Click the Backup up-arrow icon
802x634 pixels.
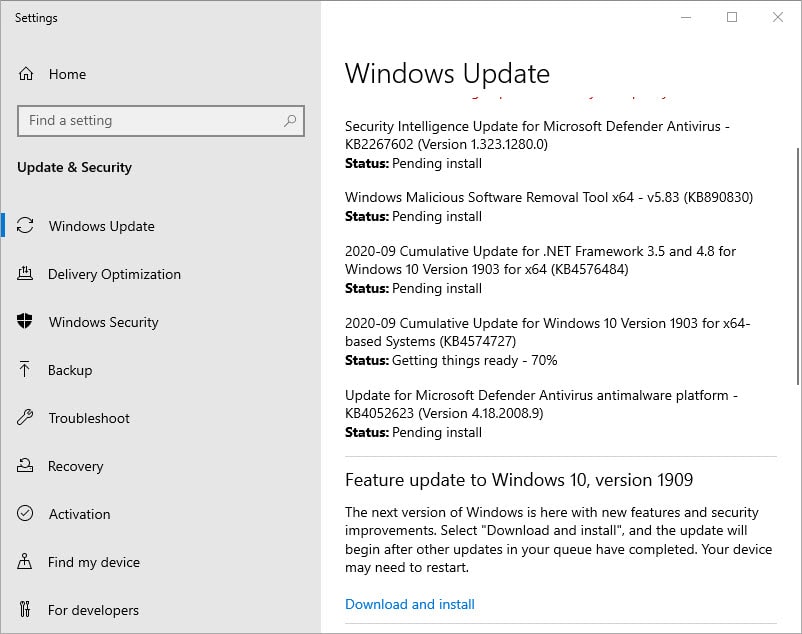tap(25, 369)
